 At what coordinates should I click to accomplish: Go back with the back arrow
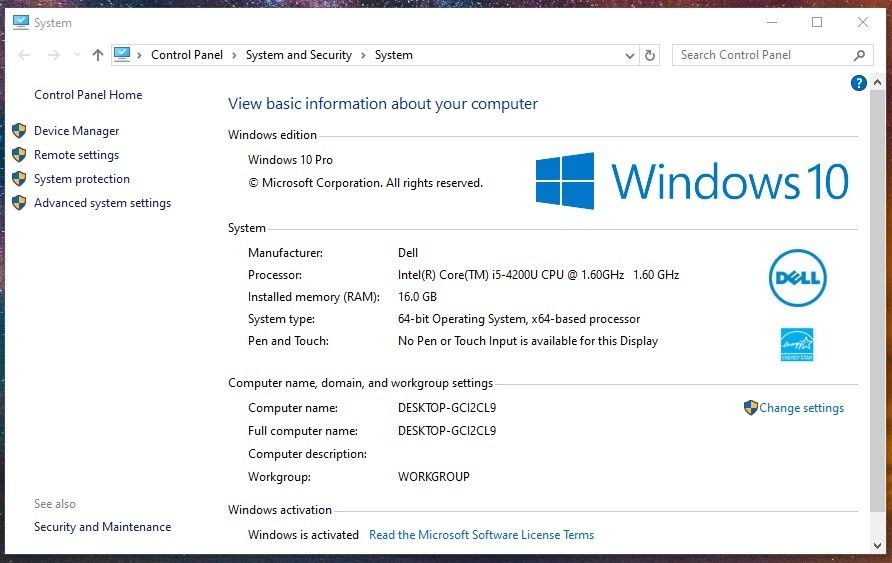tap(24, 55)
